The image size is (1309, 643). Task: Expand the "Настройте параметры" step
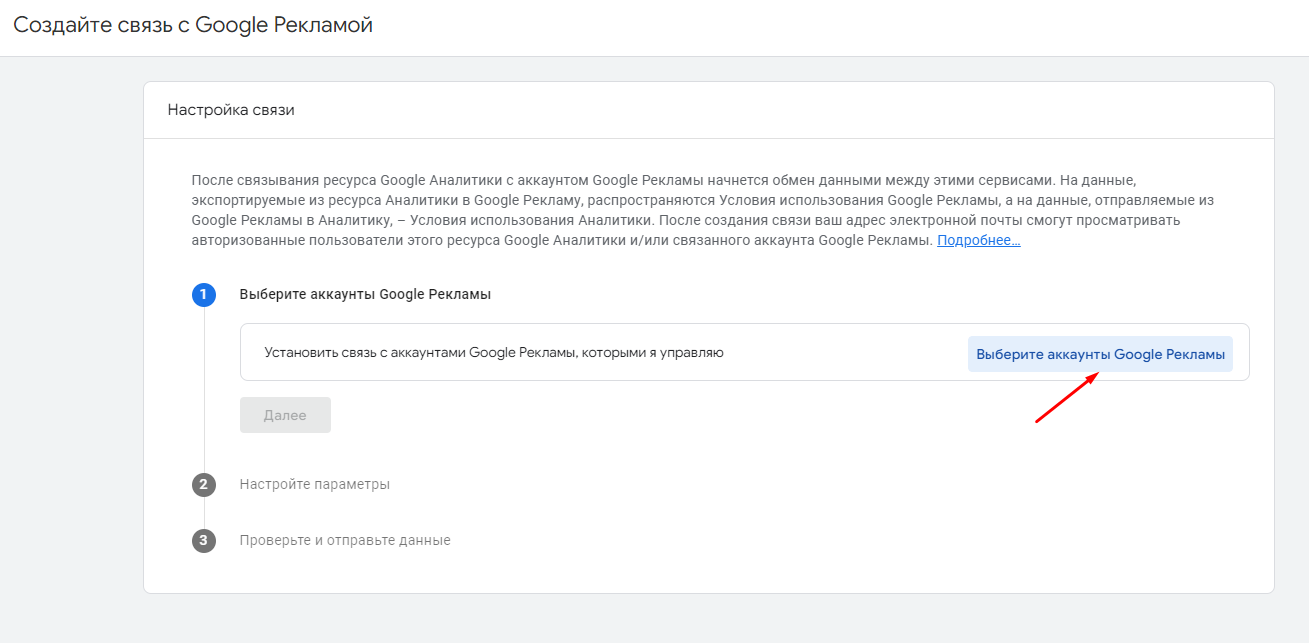[314, 485]
